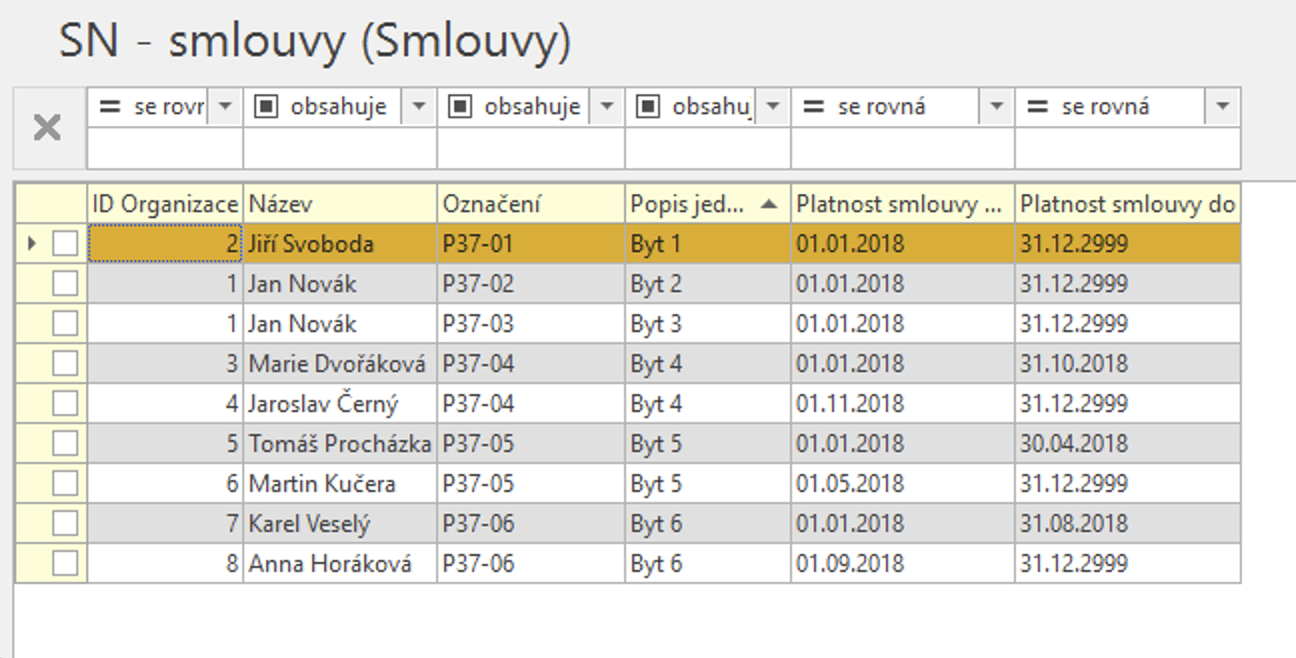The image size is (1296, 658).
Task: Open dropdown for Platnost smlouvy do filter
Action: tap(1222, 106)
